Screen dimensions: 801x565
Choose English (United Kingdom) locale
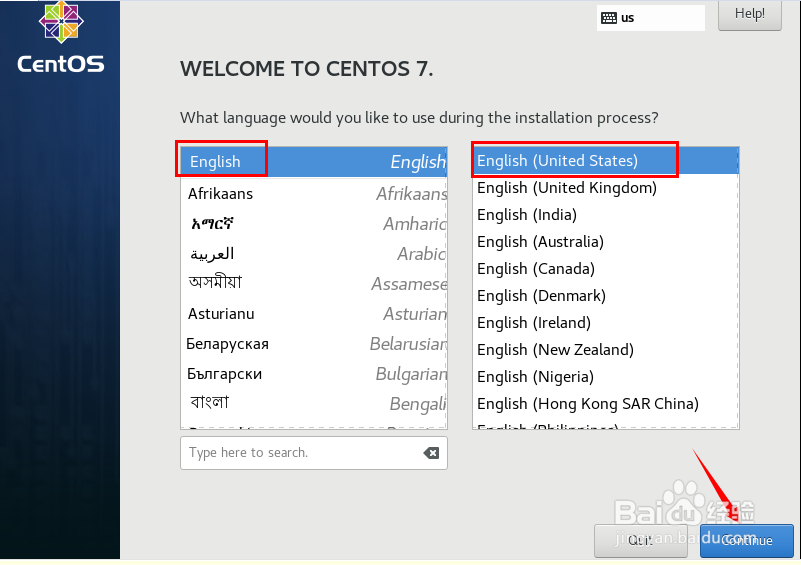pyautogui.click(x=605, y=188)
